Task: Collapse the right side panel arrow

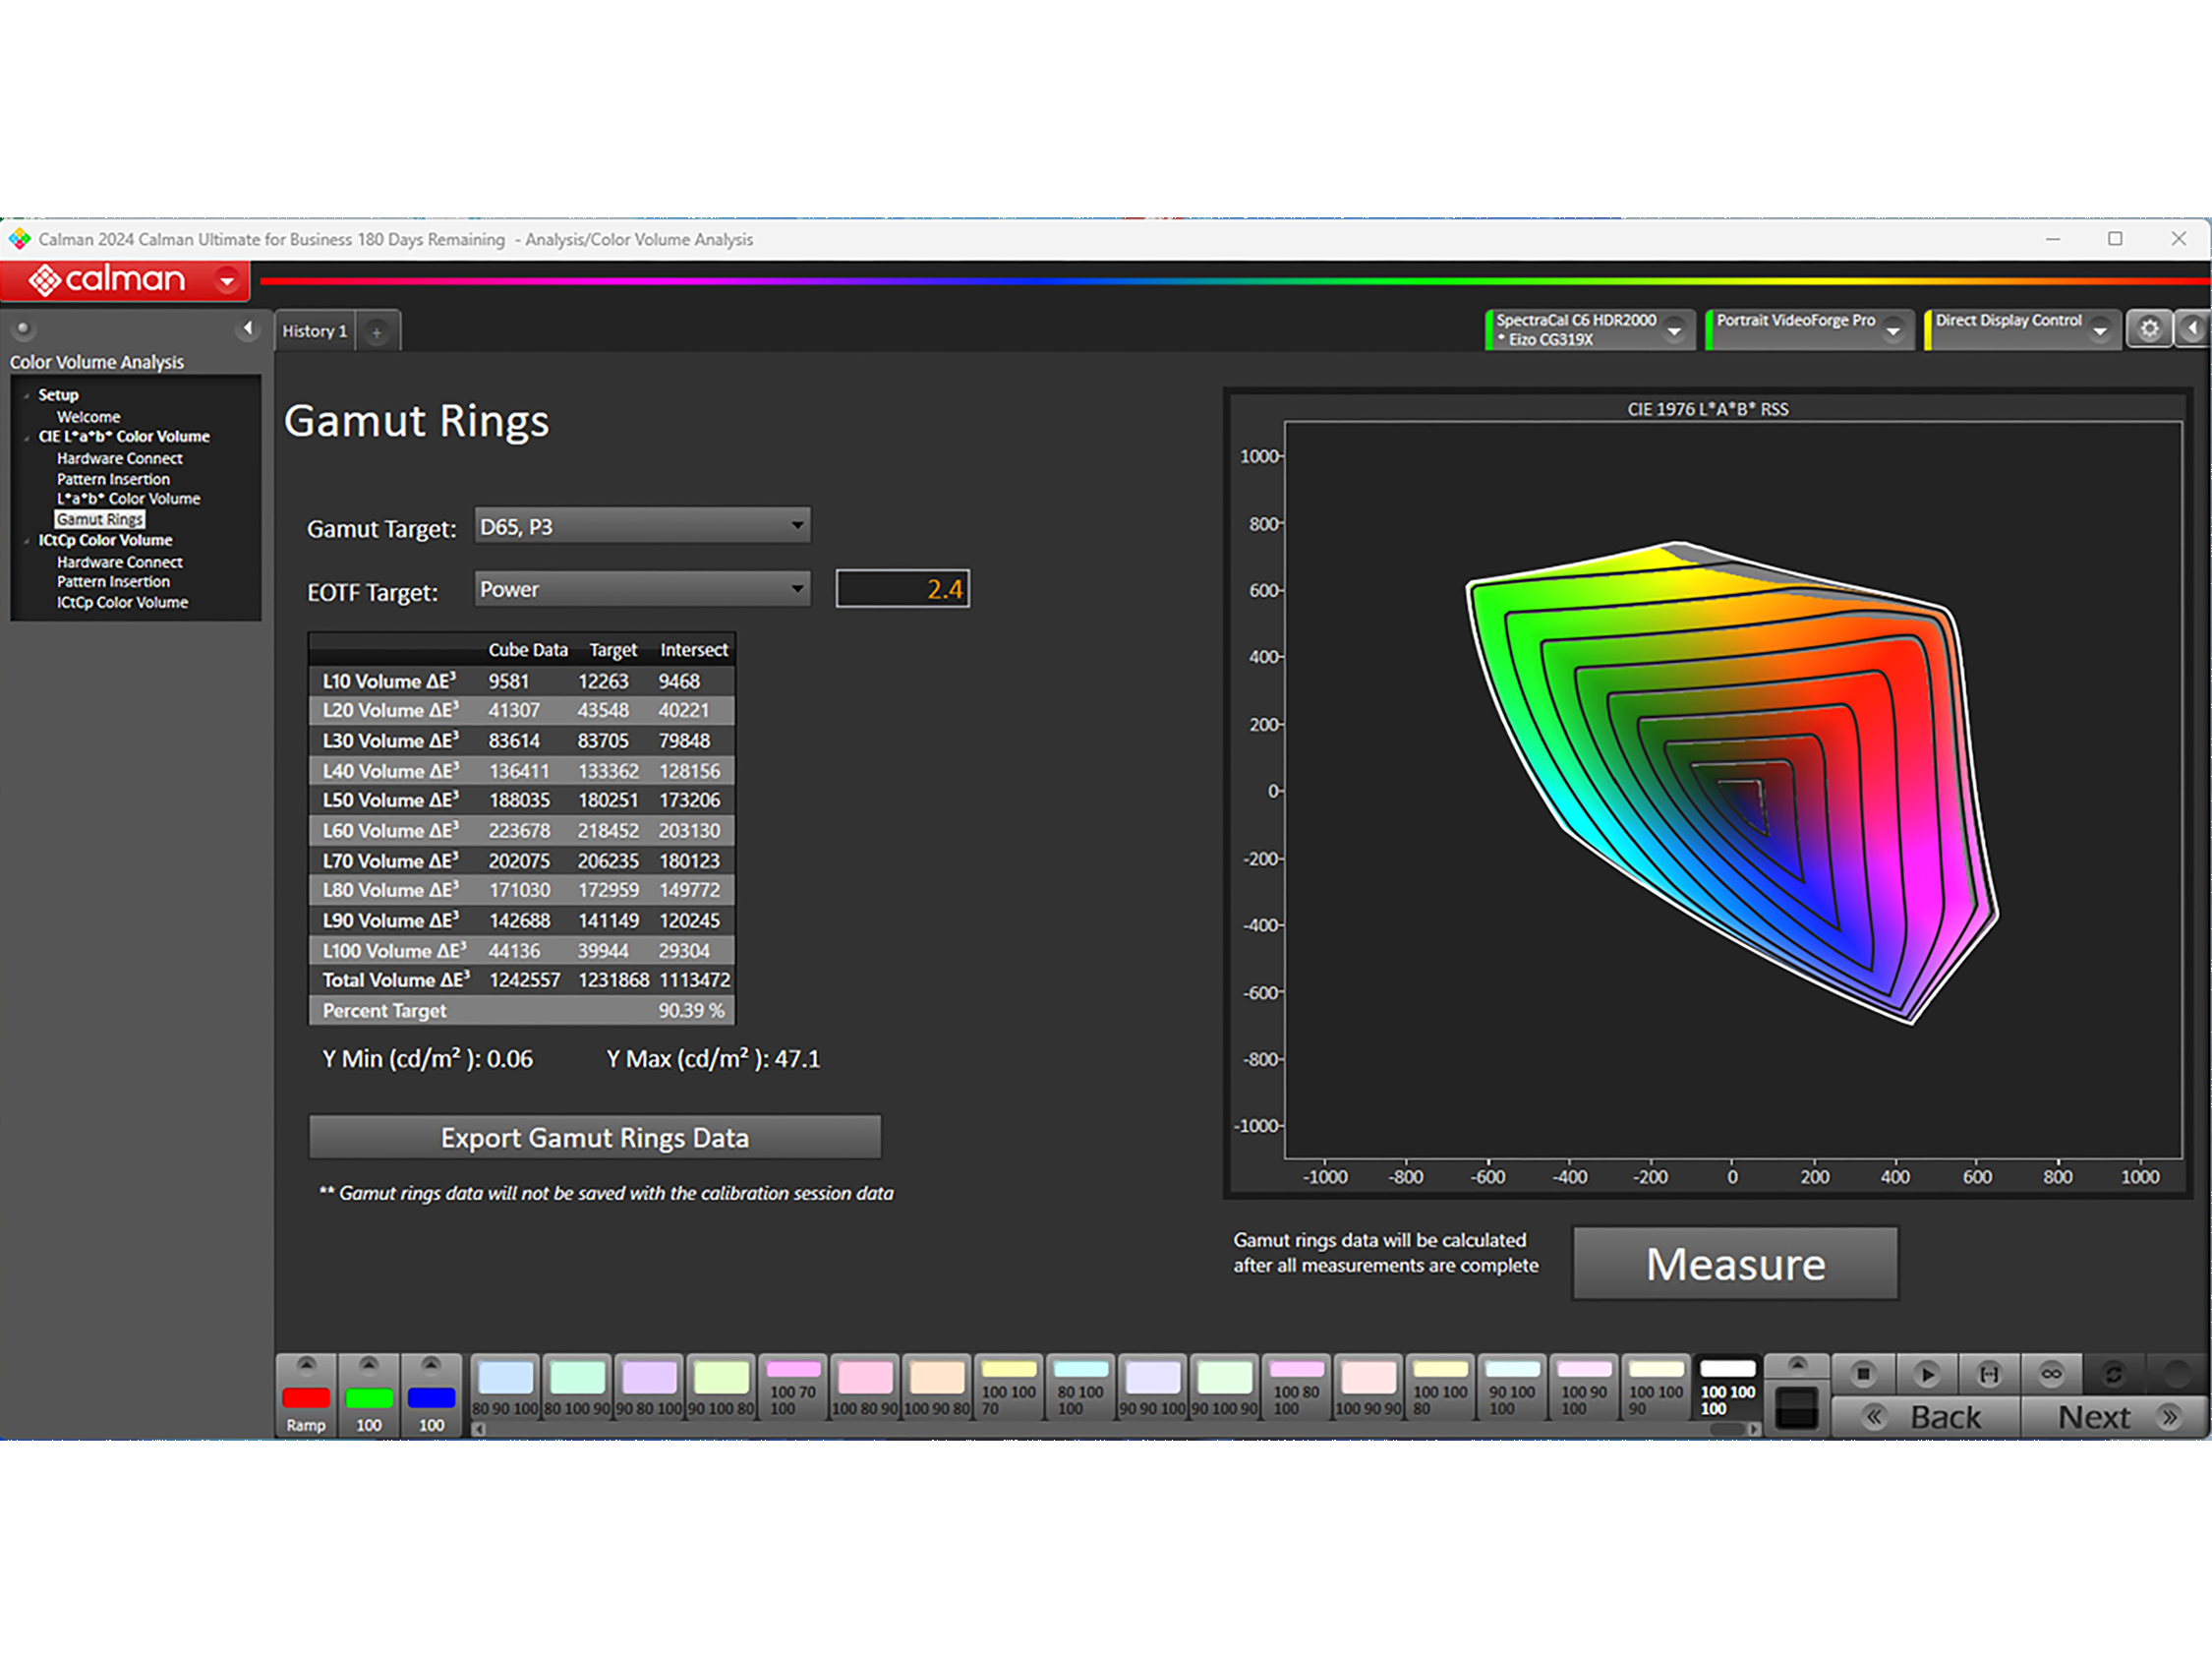Action: (x=2193, y=328)
